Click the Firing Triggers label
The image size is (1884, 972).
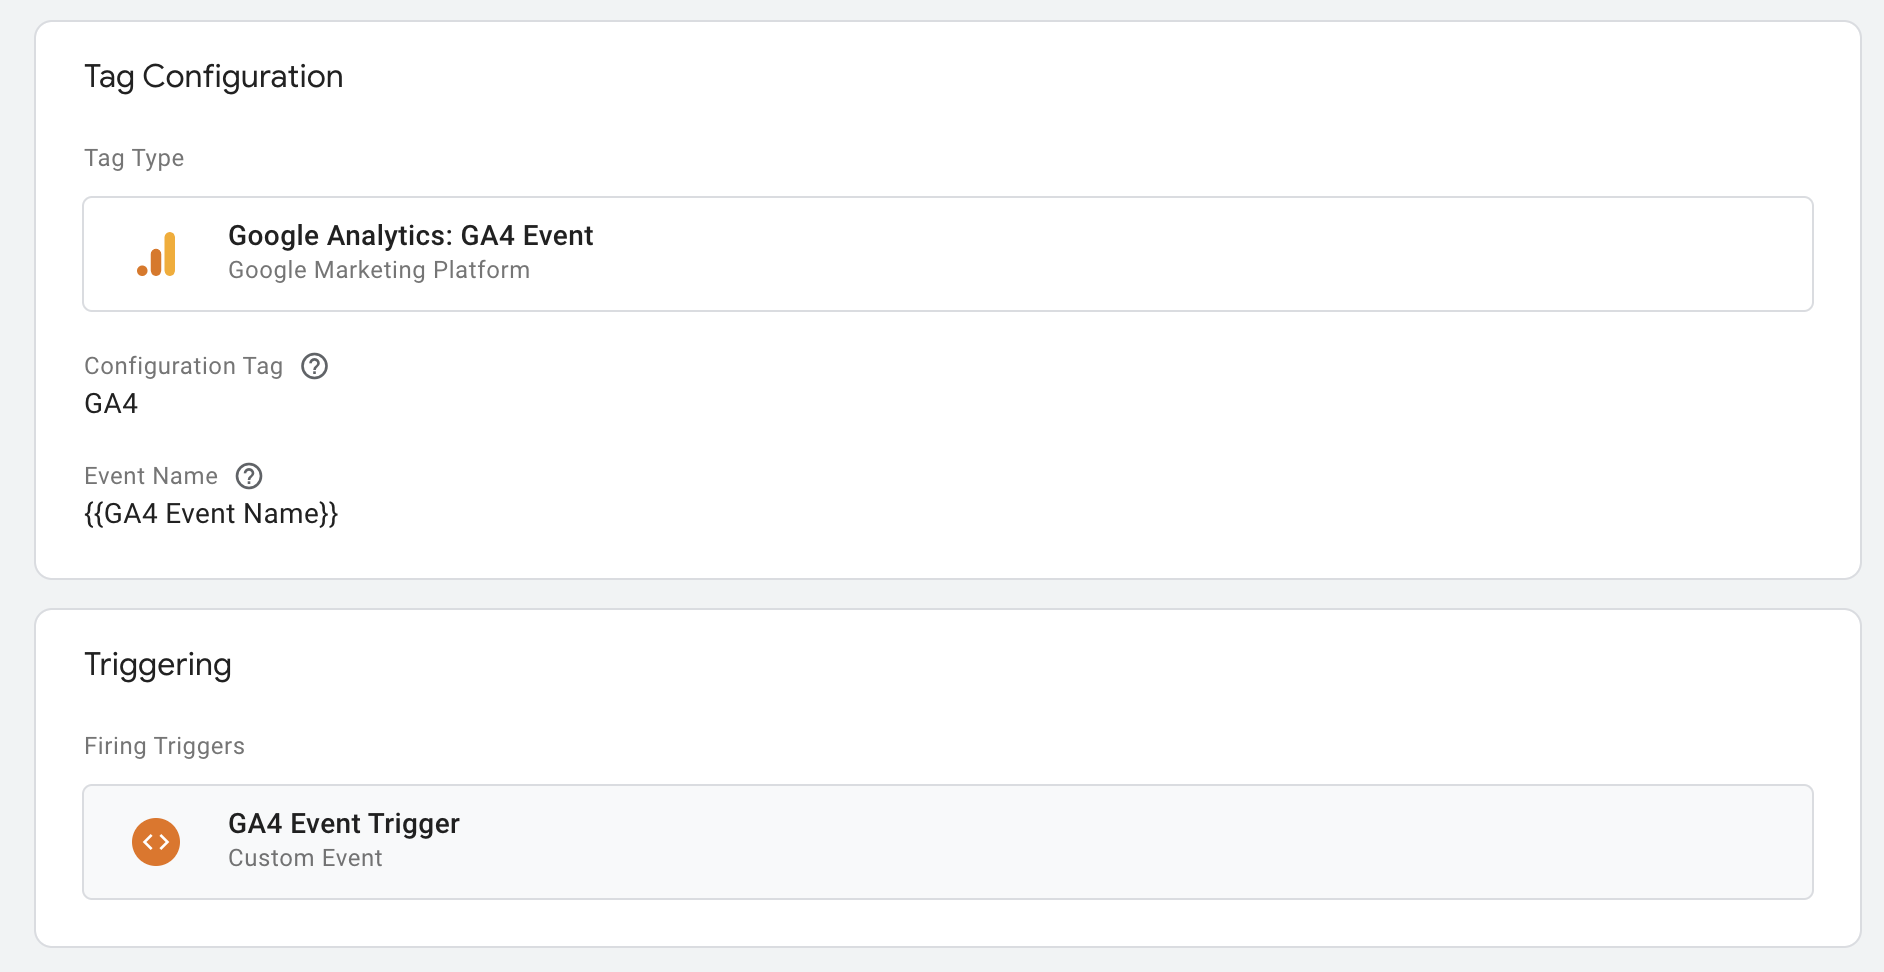point(164,746)
